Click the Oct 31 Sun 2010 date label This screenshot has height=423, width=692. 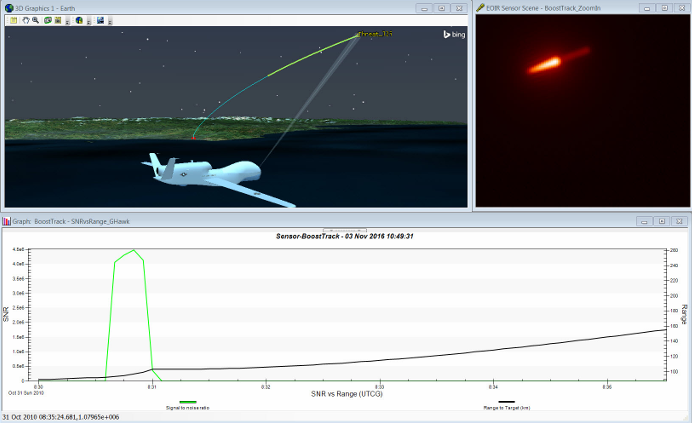point(26,393)
